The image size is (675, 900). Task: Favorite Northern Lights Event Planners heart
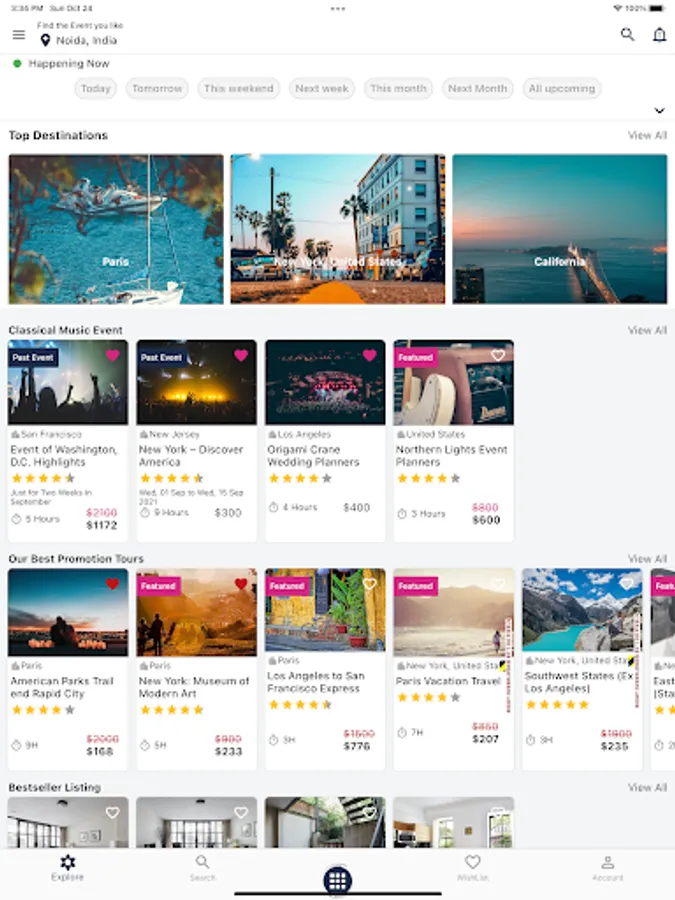(x=498, y=355)
